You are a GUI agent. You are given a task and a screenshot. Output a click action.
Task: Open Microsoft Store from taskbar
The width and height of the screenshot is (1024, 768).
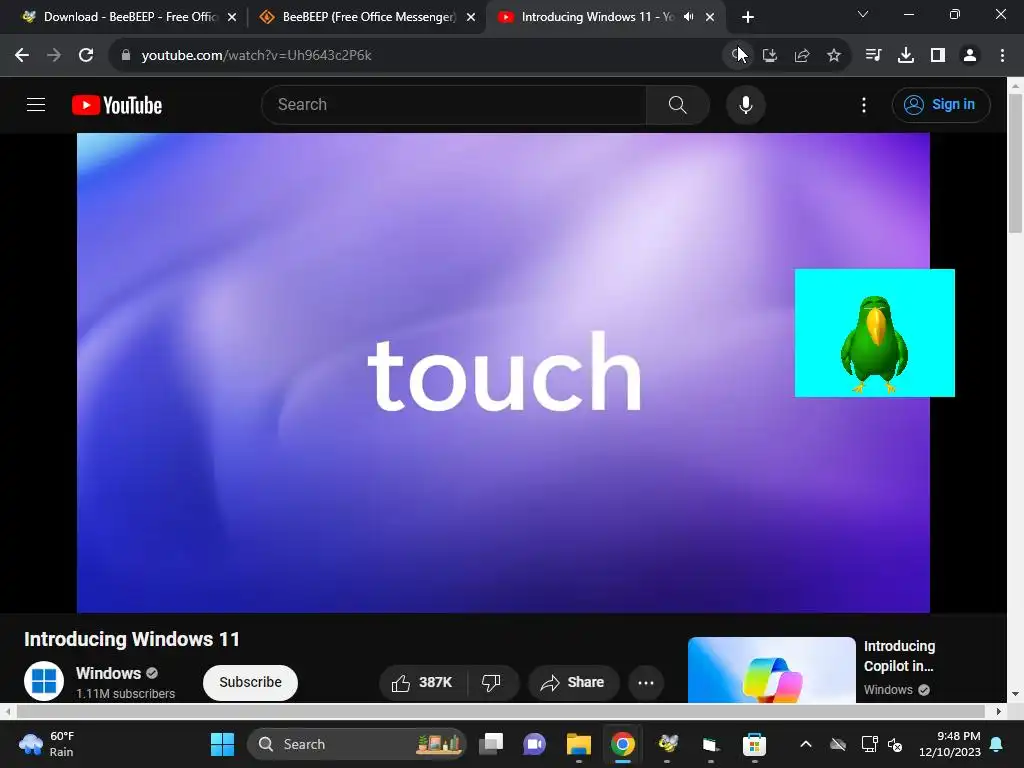[754, 744]
